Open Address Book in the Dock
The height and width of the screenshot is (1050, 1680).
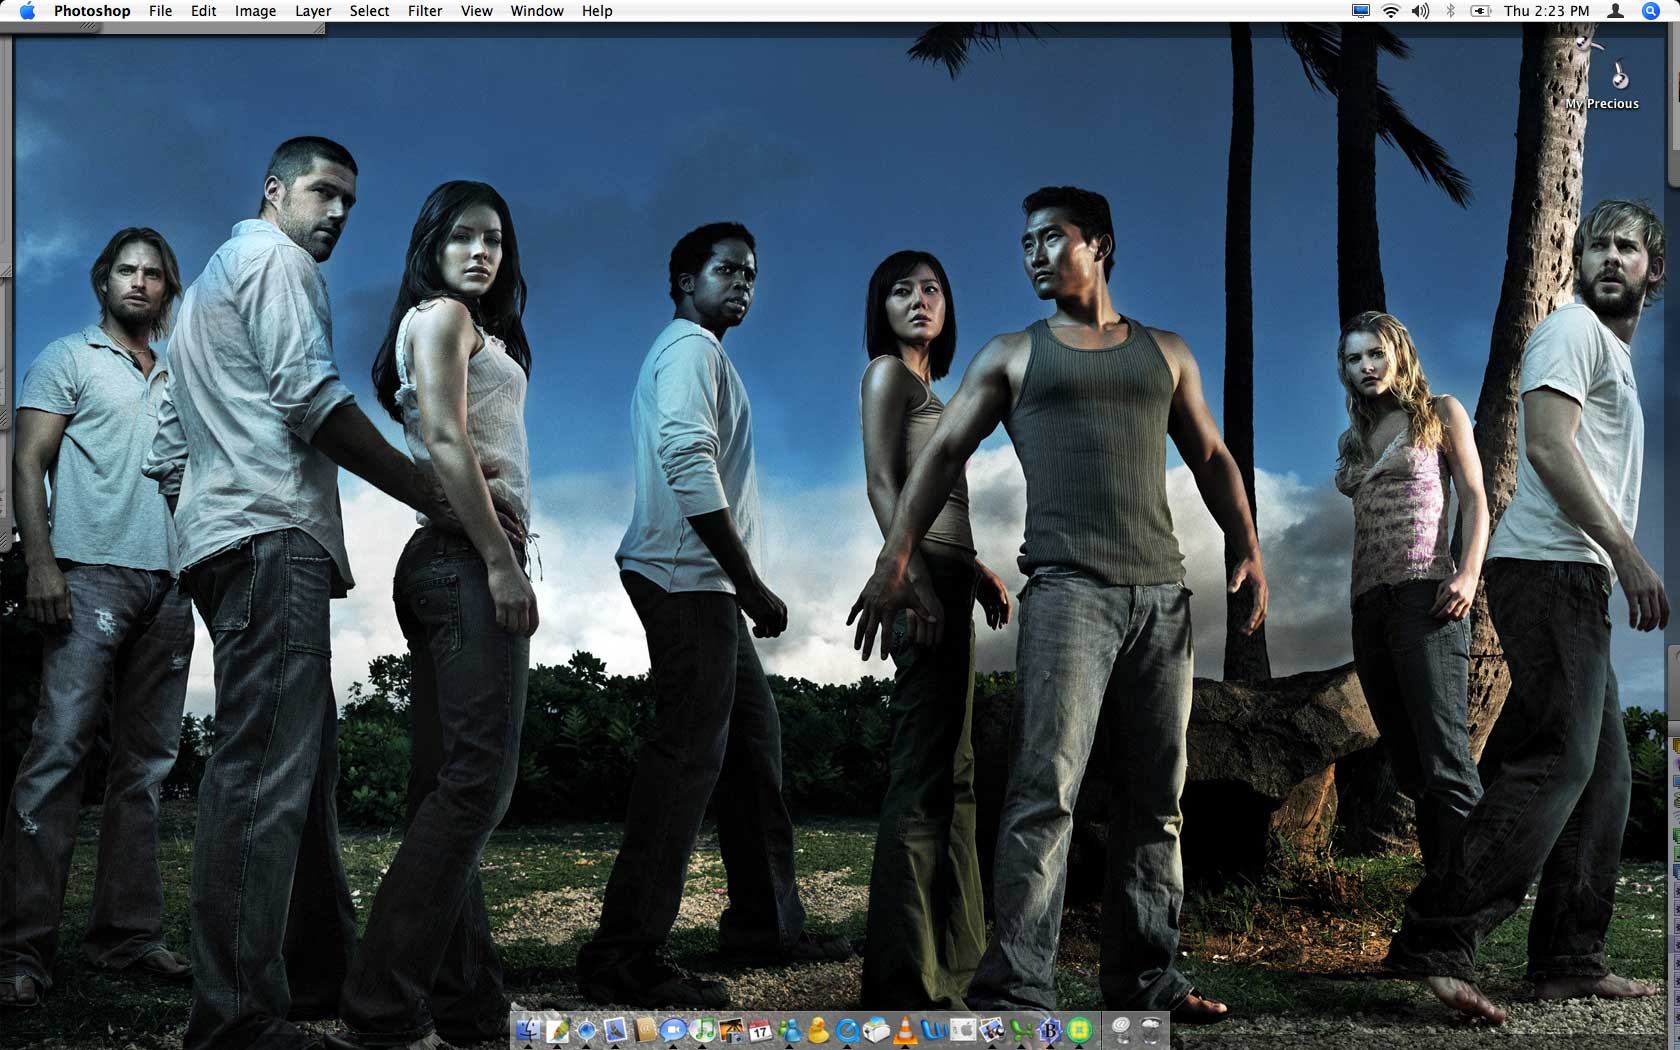(645, 1030)
